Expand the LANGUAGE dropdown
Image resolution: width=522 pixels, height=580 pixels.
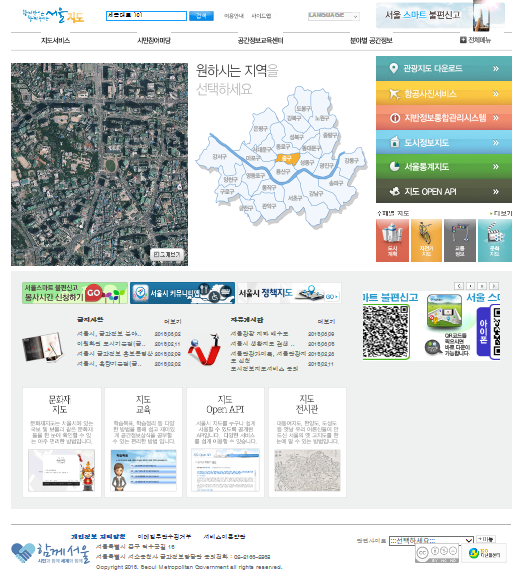(334, 16)
